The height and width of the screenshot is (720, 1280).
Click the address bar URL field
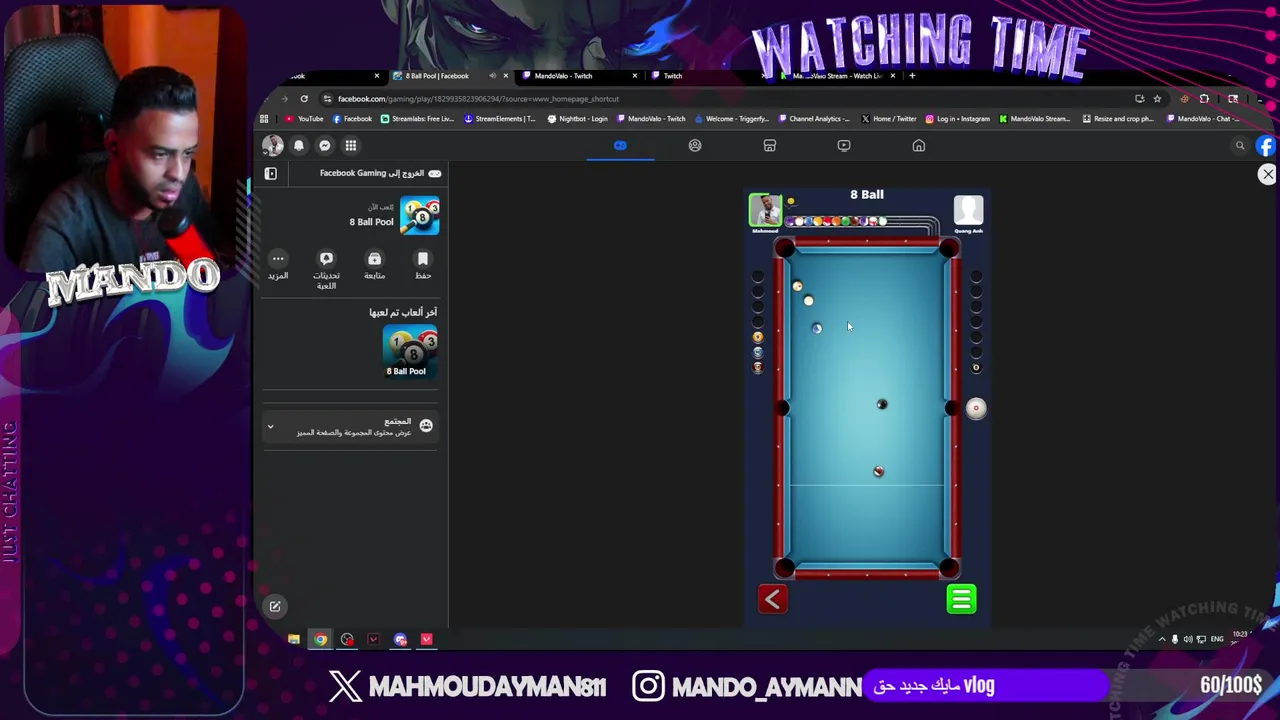point(730,99)
